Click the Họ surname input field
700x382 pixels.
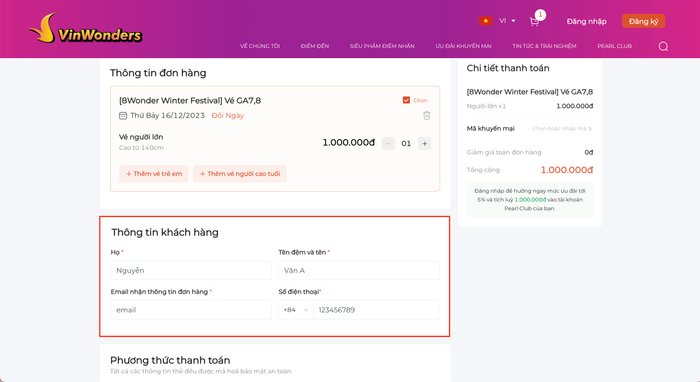[191, 270]
